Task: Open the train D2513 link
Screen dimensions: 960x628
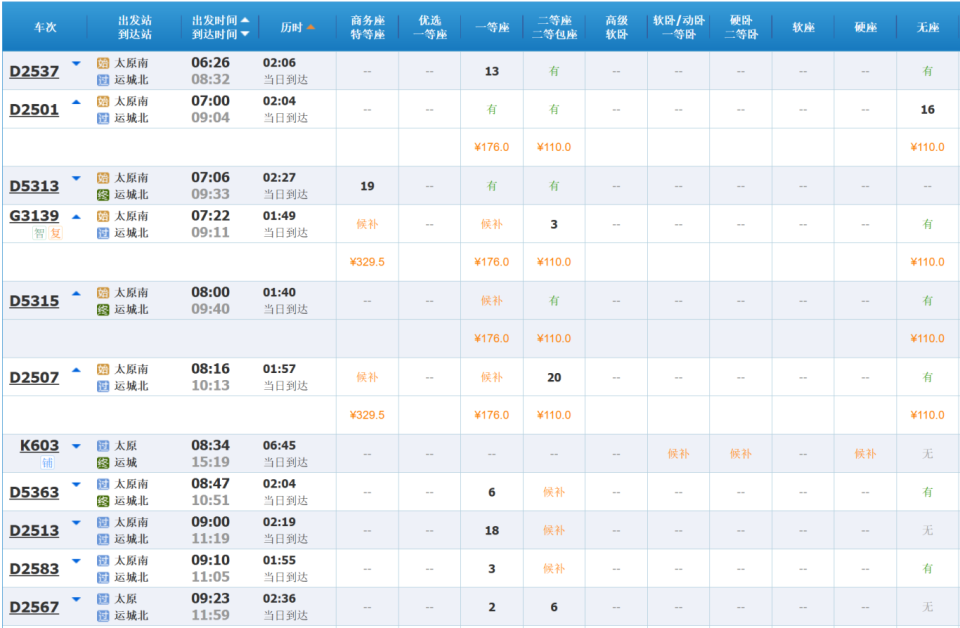Action: pyautogui.click(x=34, y=531)
